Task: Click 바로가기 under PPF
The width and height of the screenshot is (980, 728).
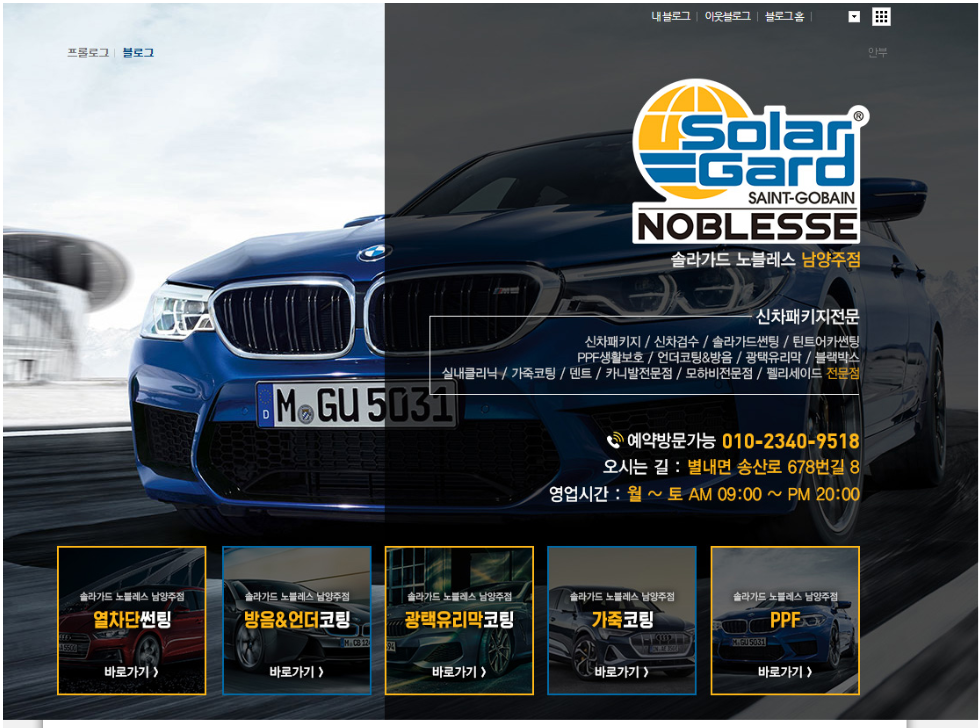Action: coord(785,672)
